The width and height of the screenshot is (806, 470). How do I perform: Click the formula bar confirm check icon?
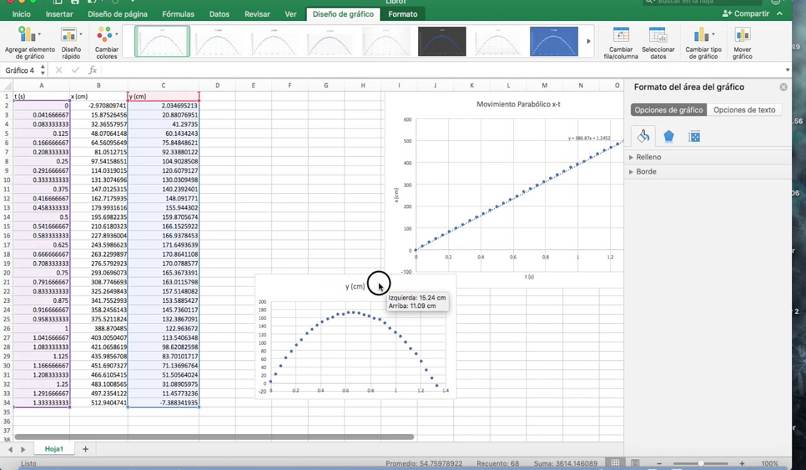click(x=75, y=70)
